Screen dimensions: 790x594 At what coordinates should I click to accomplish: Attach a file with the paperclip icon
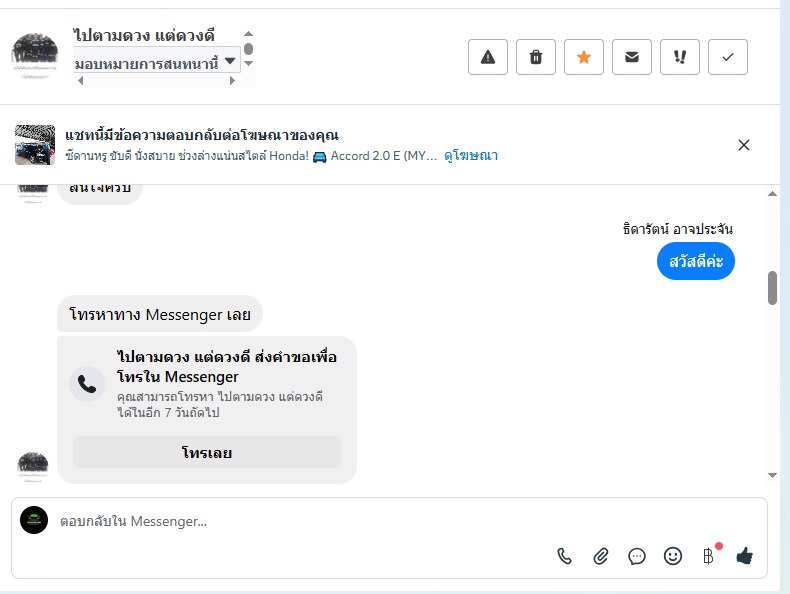click(601, 556)
